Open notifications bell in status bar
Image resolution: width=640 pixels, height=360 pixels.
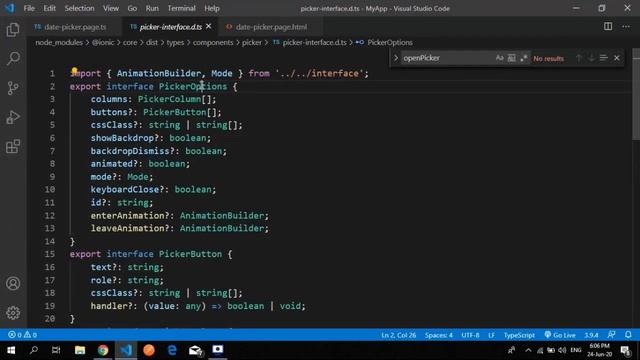pos(628,335)
